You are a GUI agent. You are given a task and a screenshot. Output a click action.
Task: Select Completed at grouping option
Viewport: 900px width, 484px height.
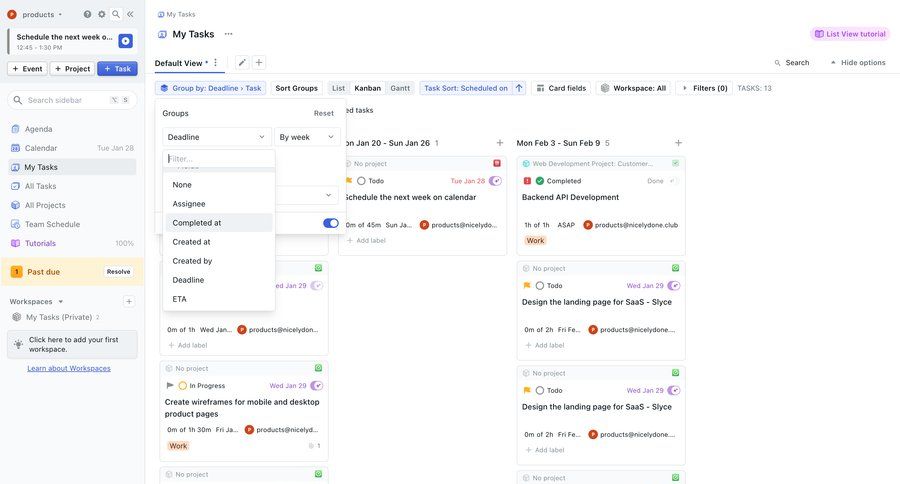coord(219,223)
